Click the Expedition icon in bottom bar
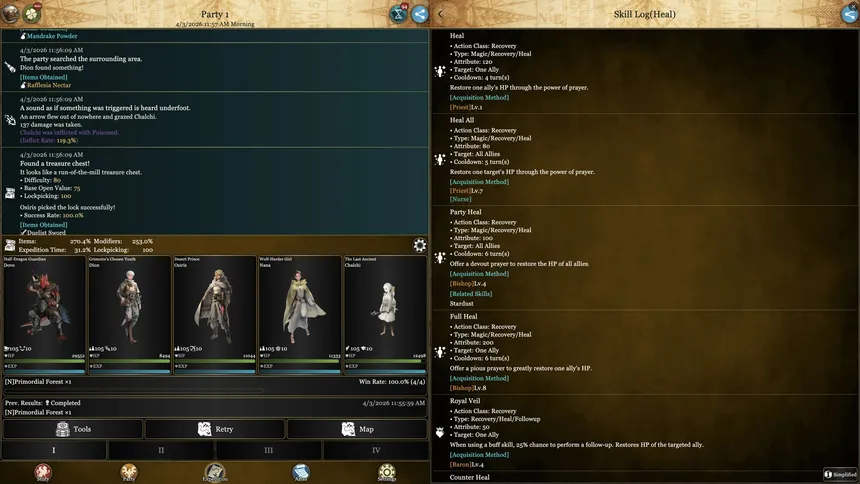The image size is (860, 484). coord(215,472)
